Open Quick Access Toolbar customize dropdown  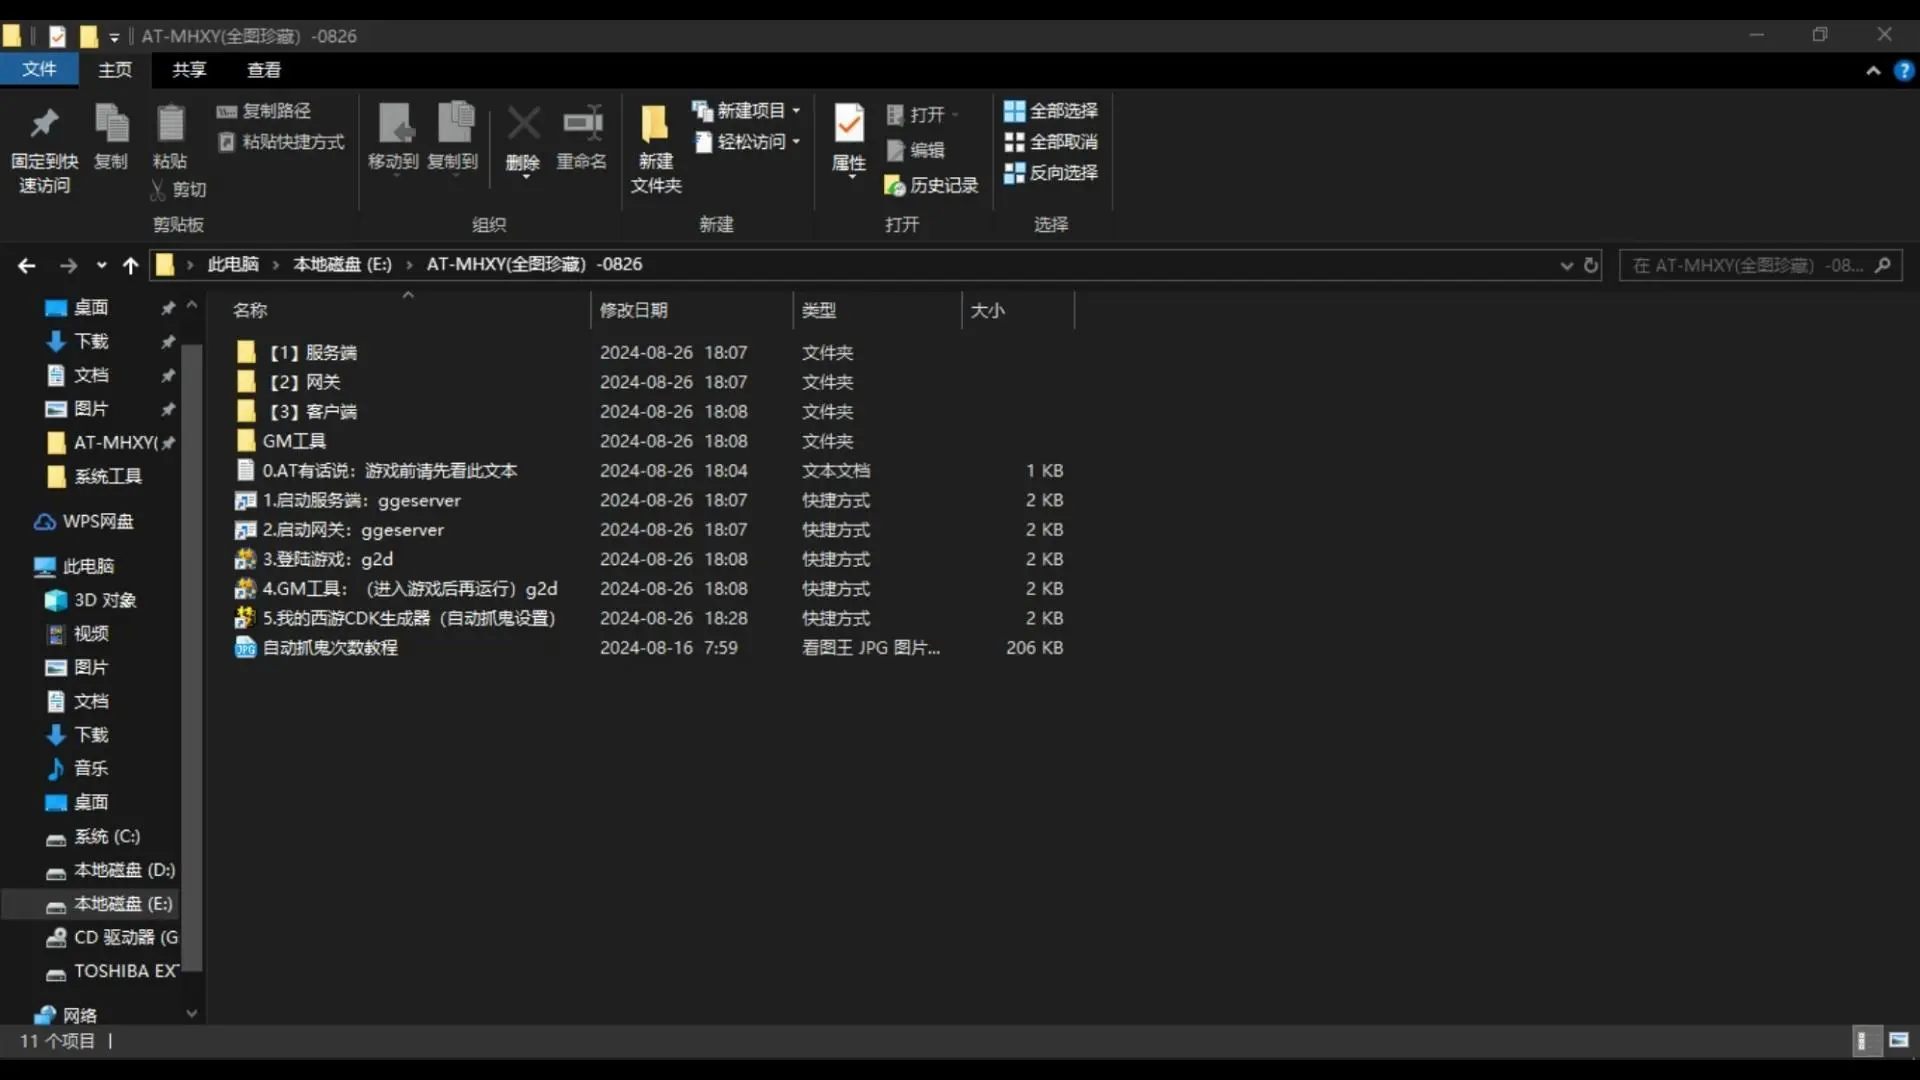114,37
